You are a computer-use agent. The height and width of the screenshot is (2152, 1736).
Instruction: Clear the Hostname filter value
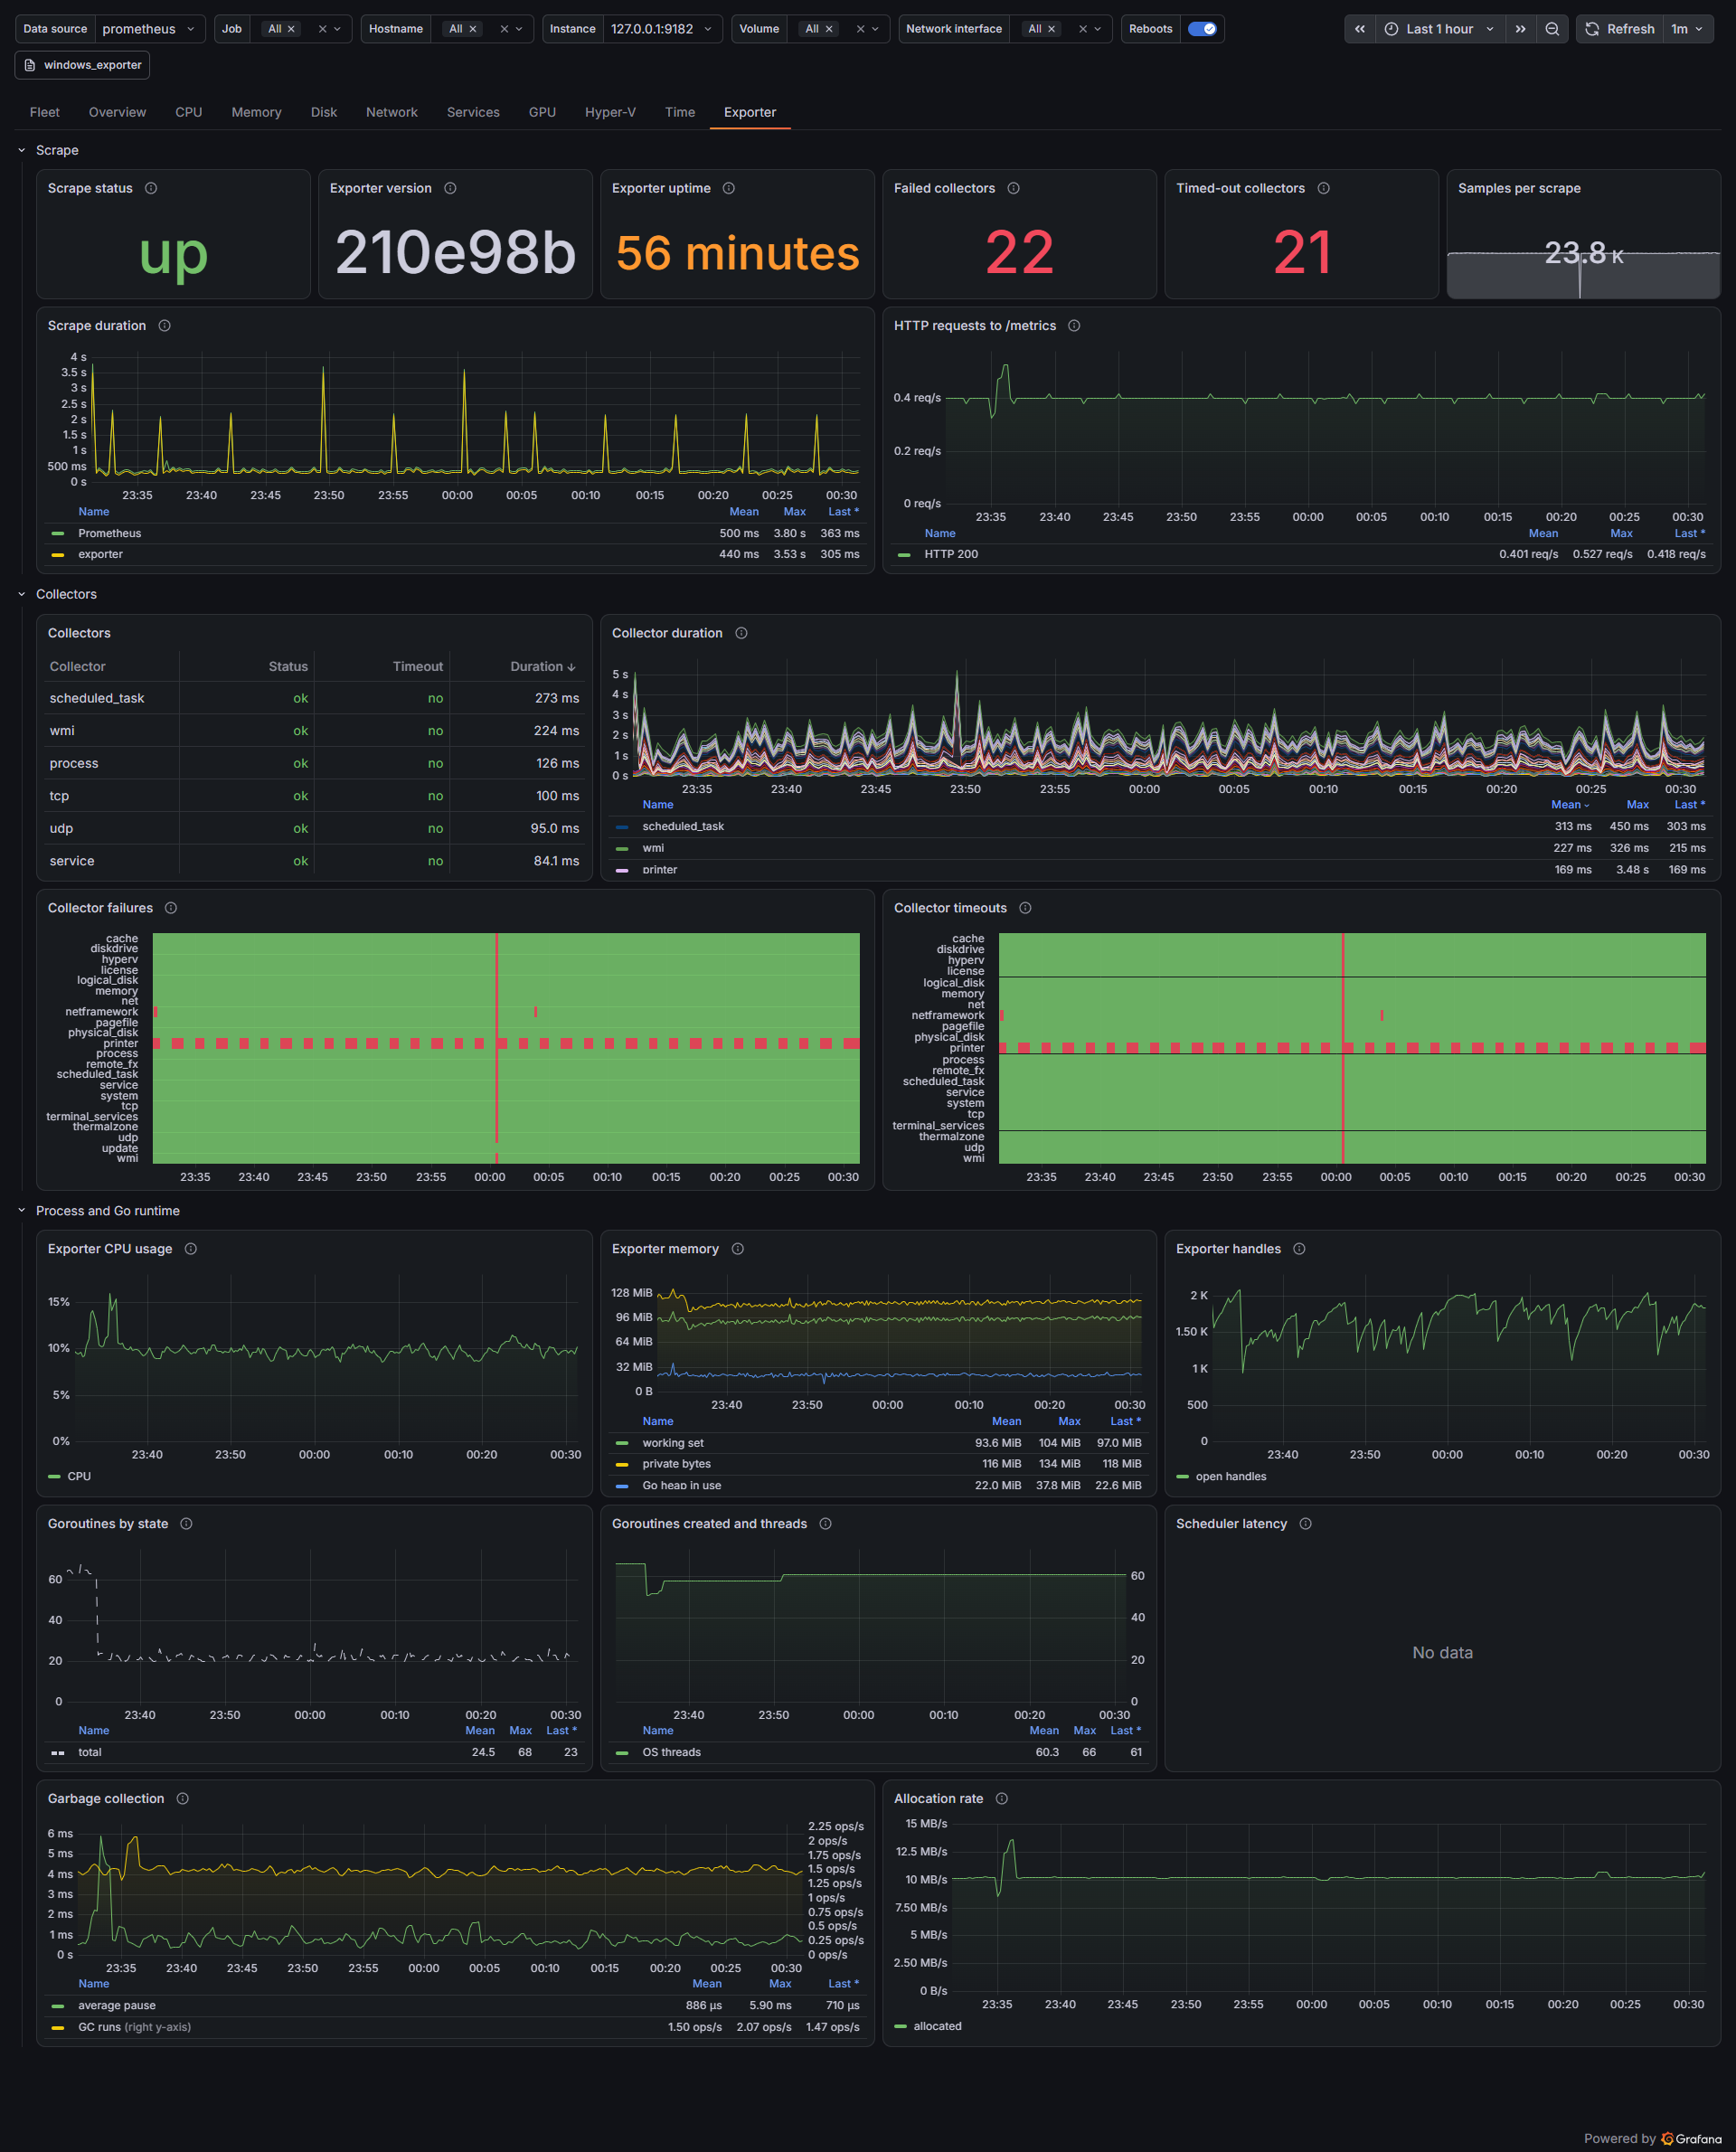(504, 29)
